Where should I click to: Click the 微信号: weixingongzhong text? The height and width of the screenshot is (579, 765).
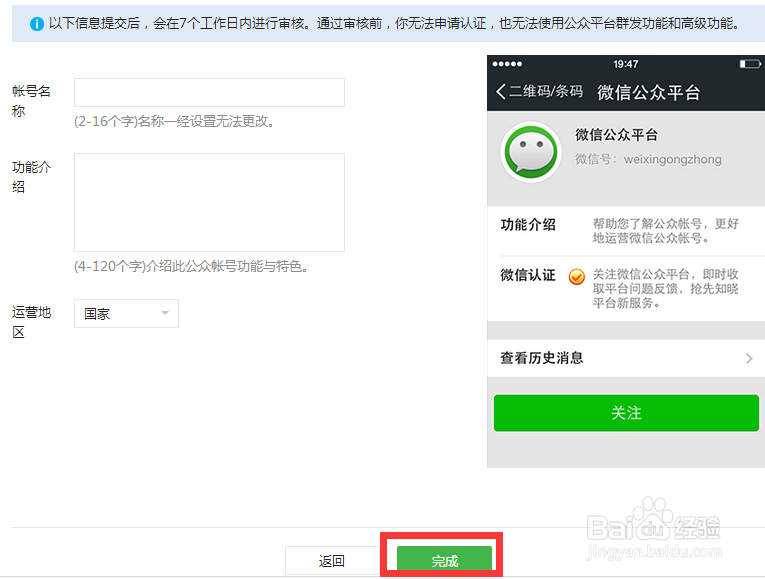pos(648,160)
